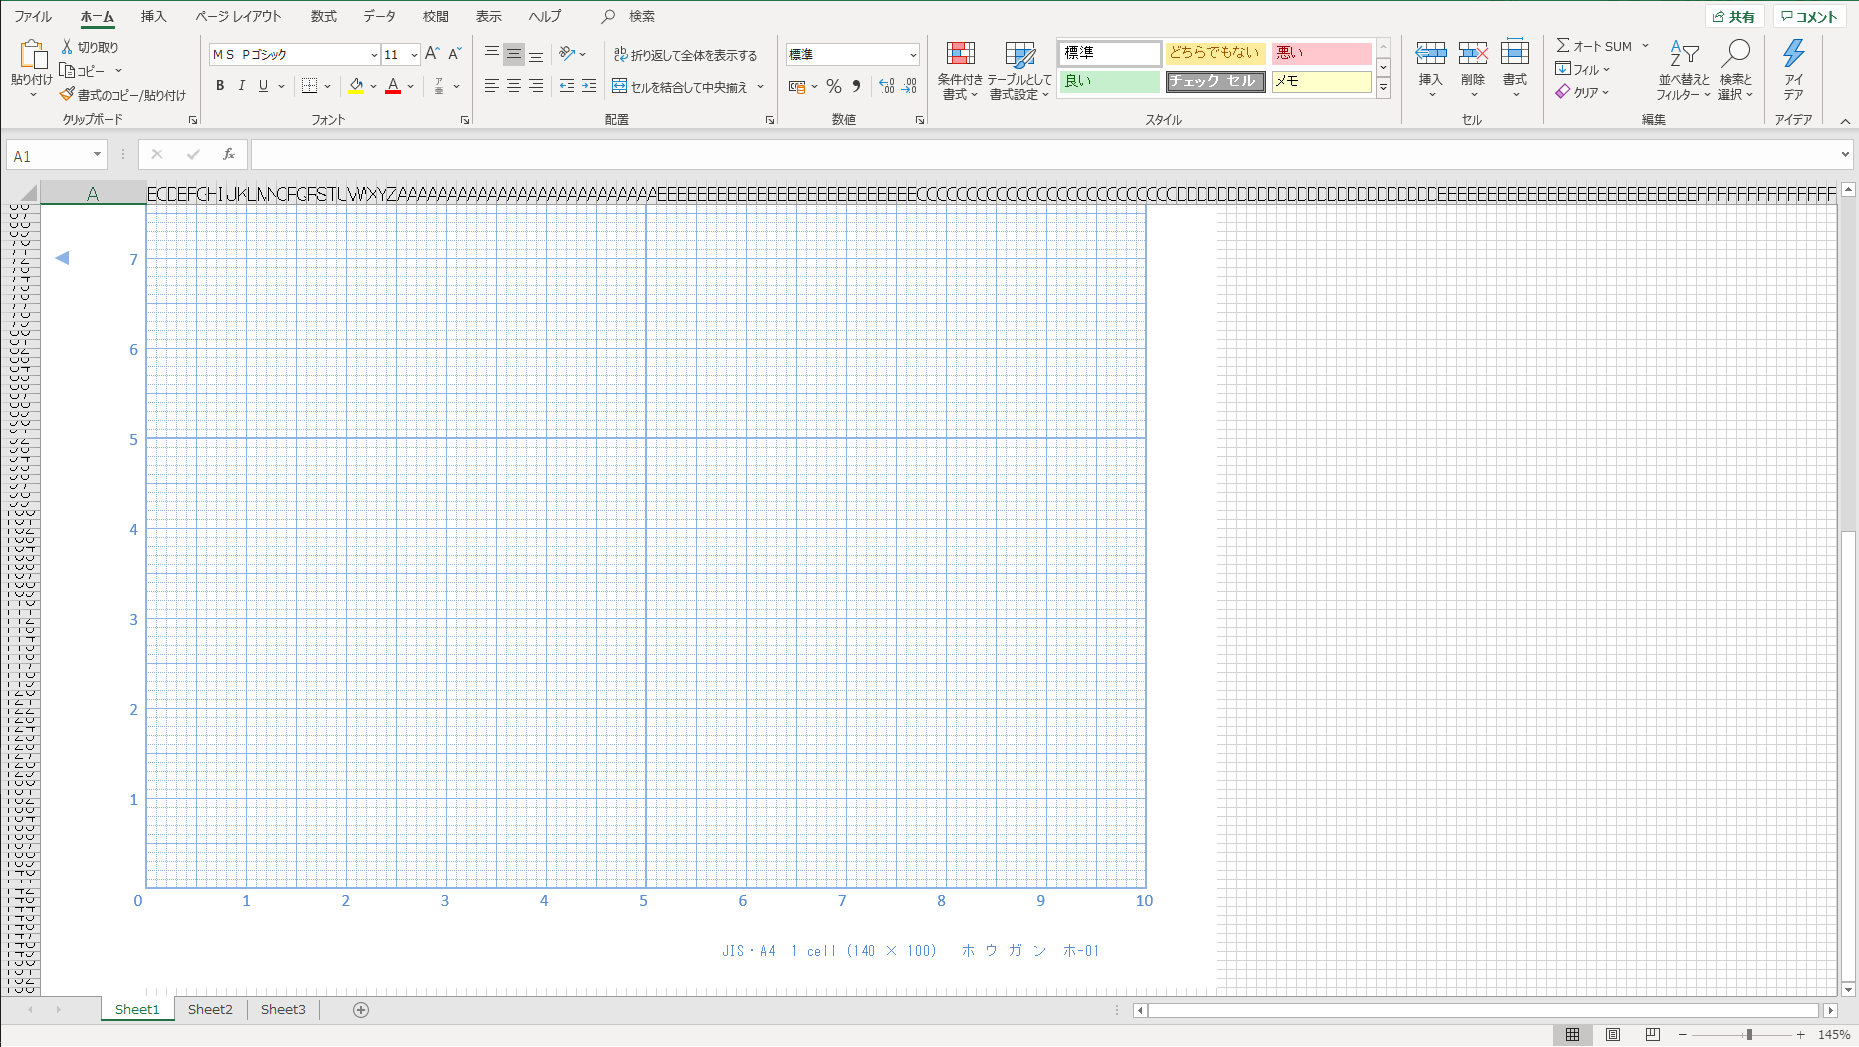
Task: Decrease font size with the small A icon
Action: tap(455, 54)
